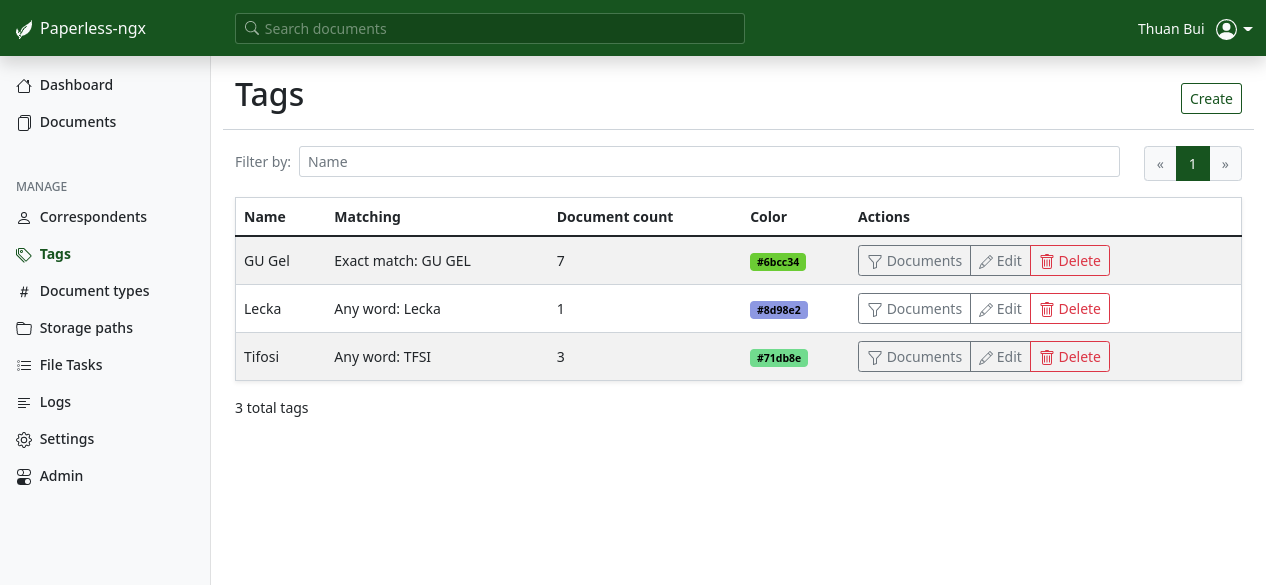Click the Filter by Name input field
Screen dimensions: 1266x585
(x=709, y=162)
